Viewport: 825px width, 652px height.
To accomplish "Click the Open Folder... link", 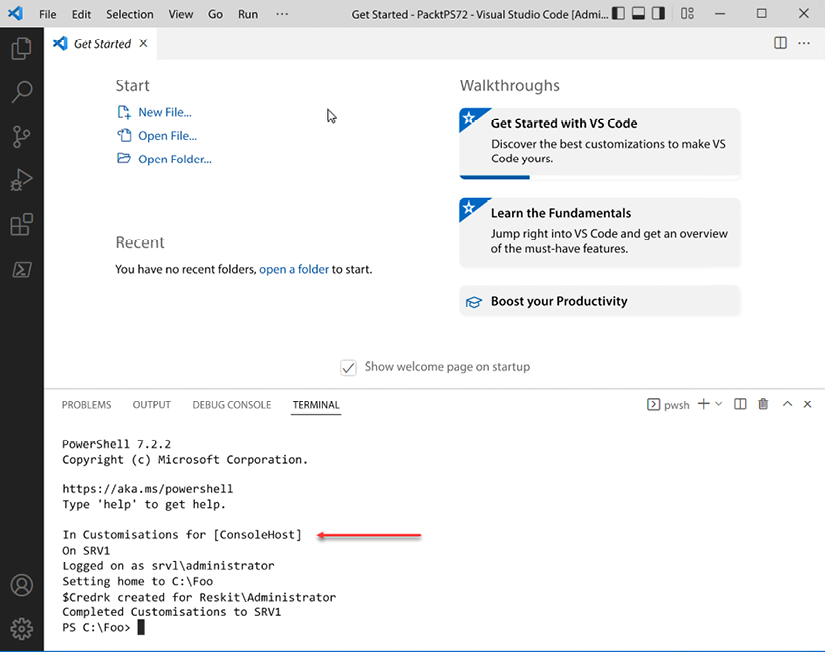I will point(175,159).
